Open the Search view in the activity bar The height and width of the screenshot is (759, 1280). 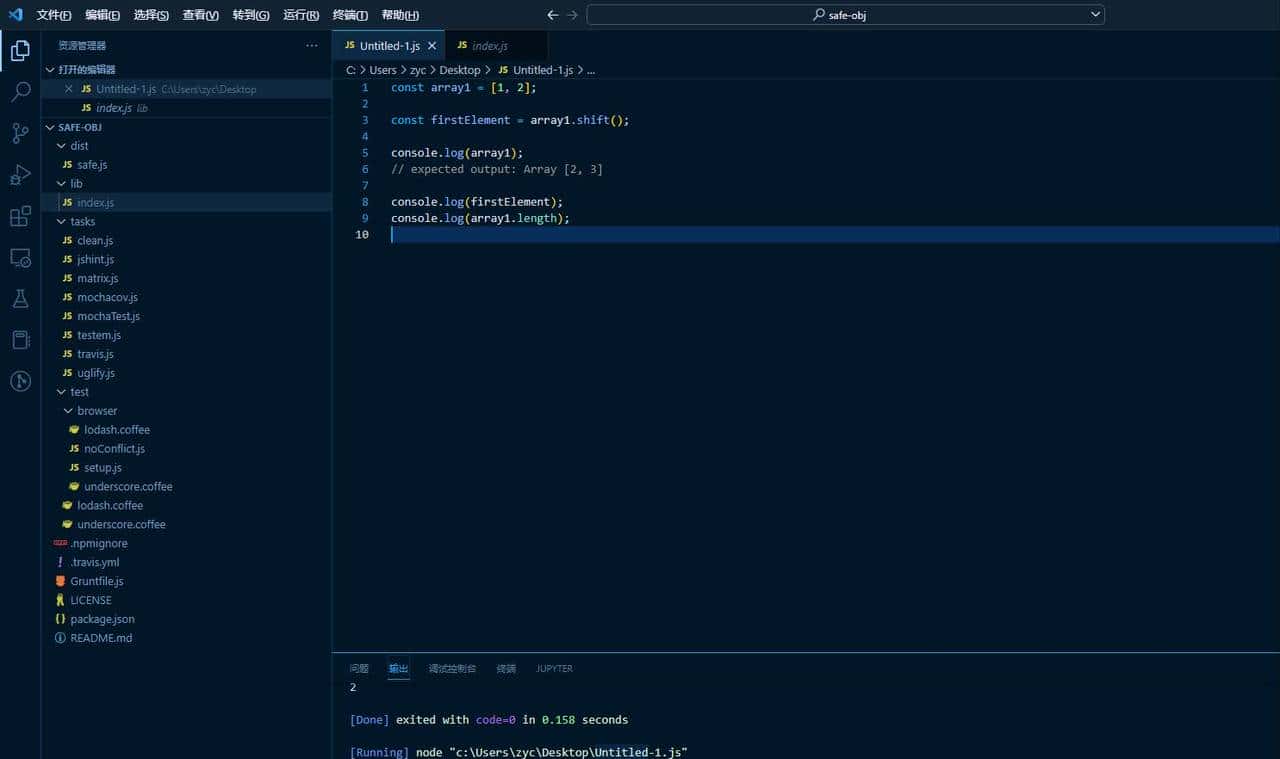pyautogui.click(x=18, y=91)
